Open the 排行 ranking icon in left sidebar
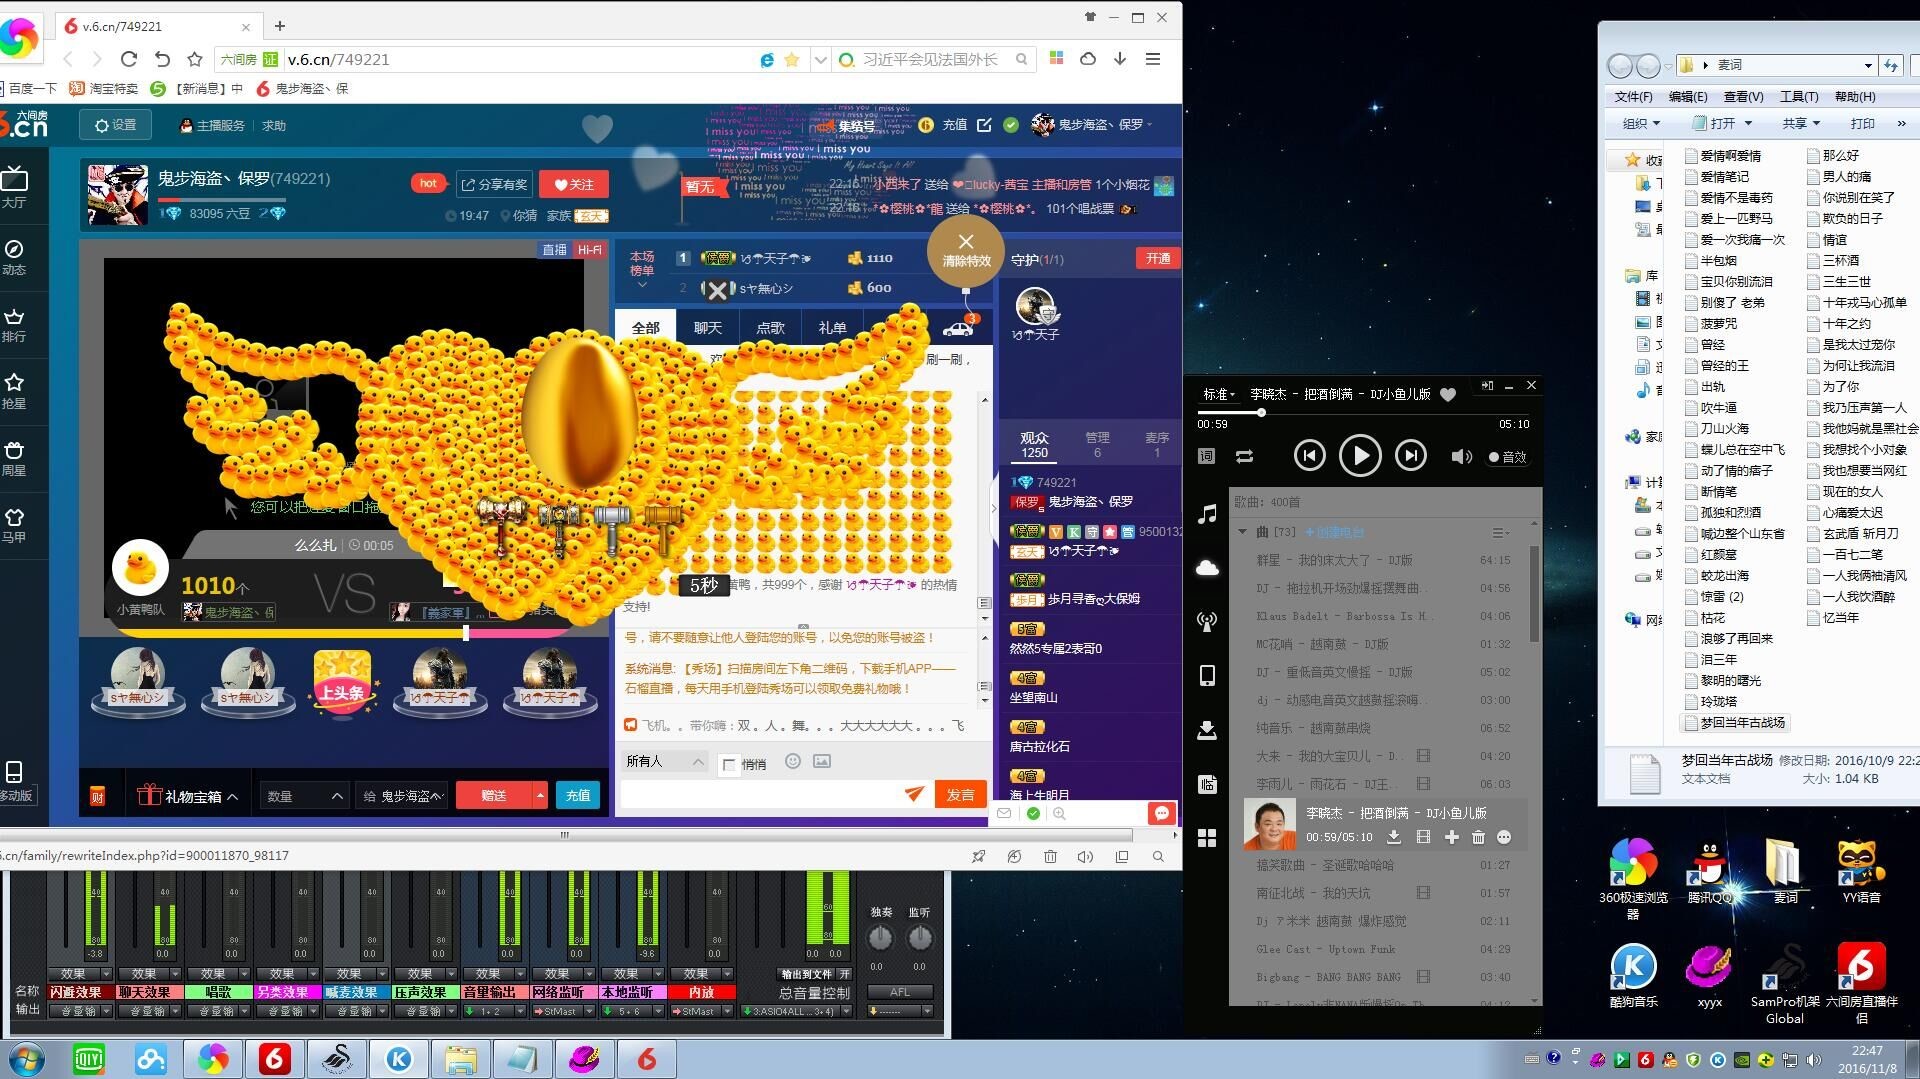This screenshot has width=1920, height=1079. 14,324
